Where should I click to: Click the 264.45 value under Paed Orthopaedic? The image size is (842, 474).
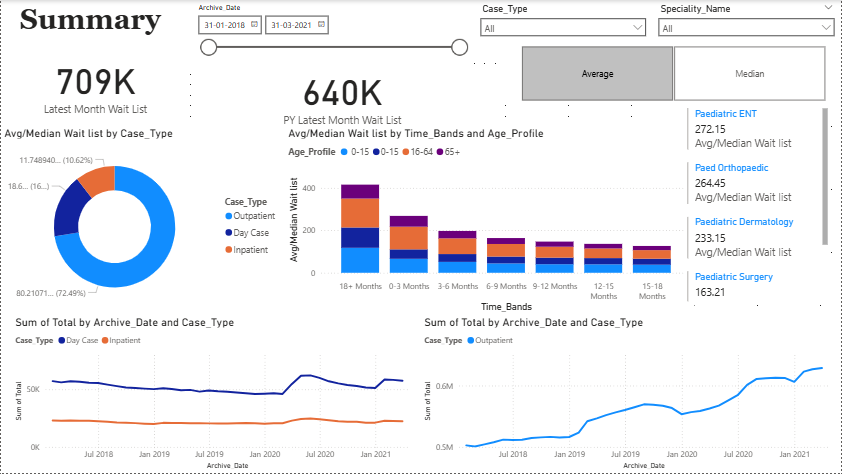tap(710, 183)
